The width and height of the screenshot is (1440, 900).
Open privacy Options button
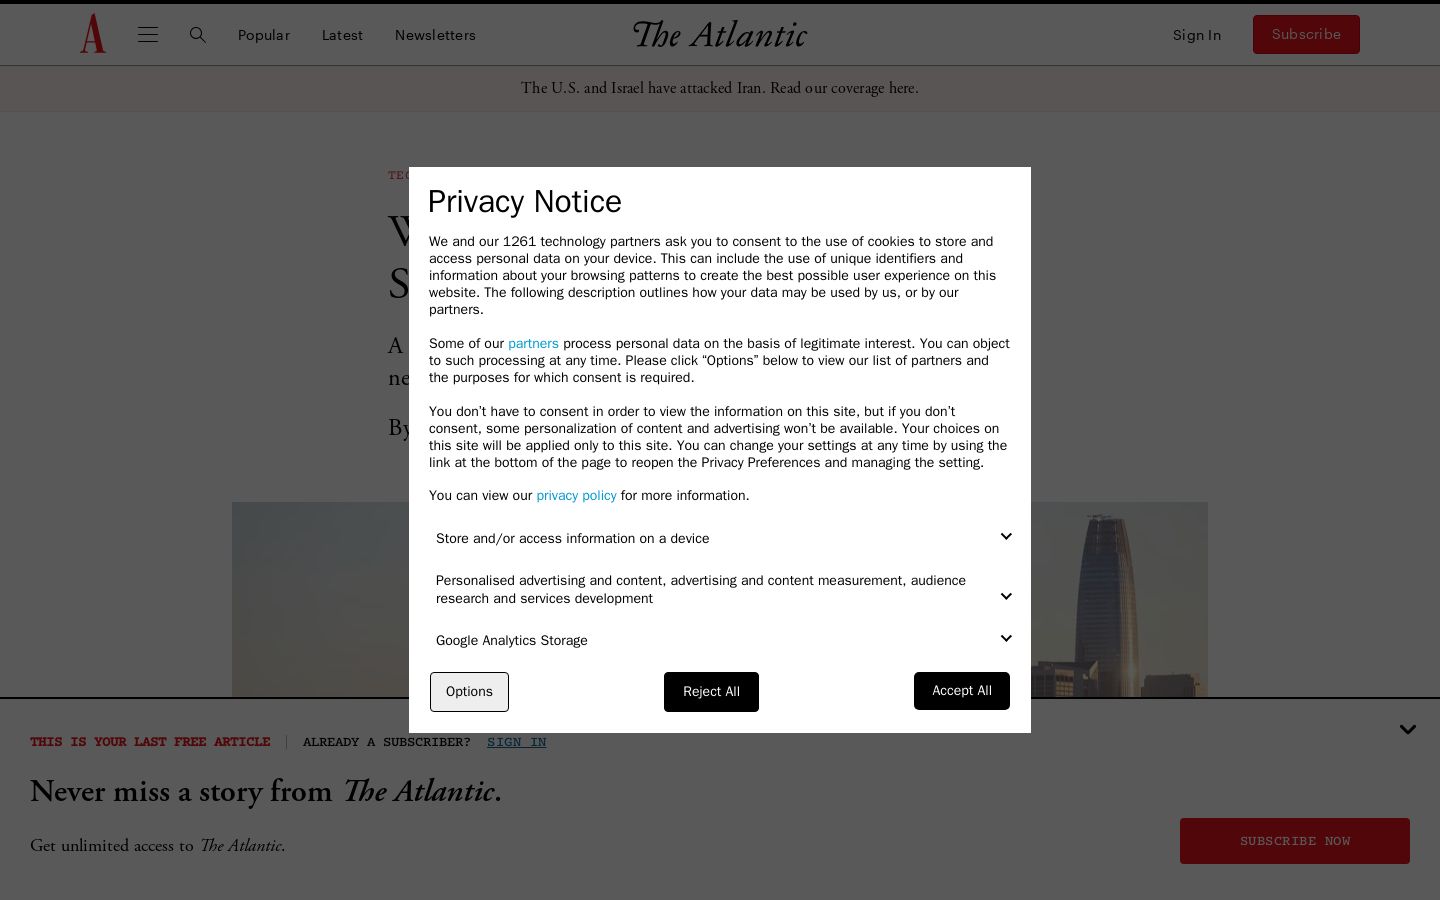469,692
